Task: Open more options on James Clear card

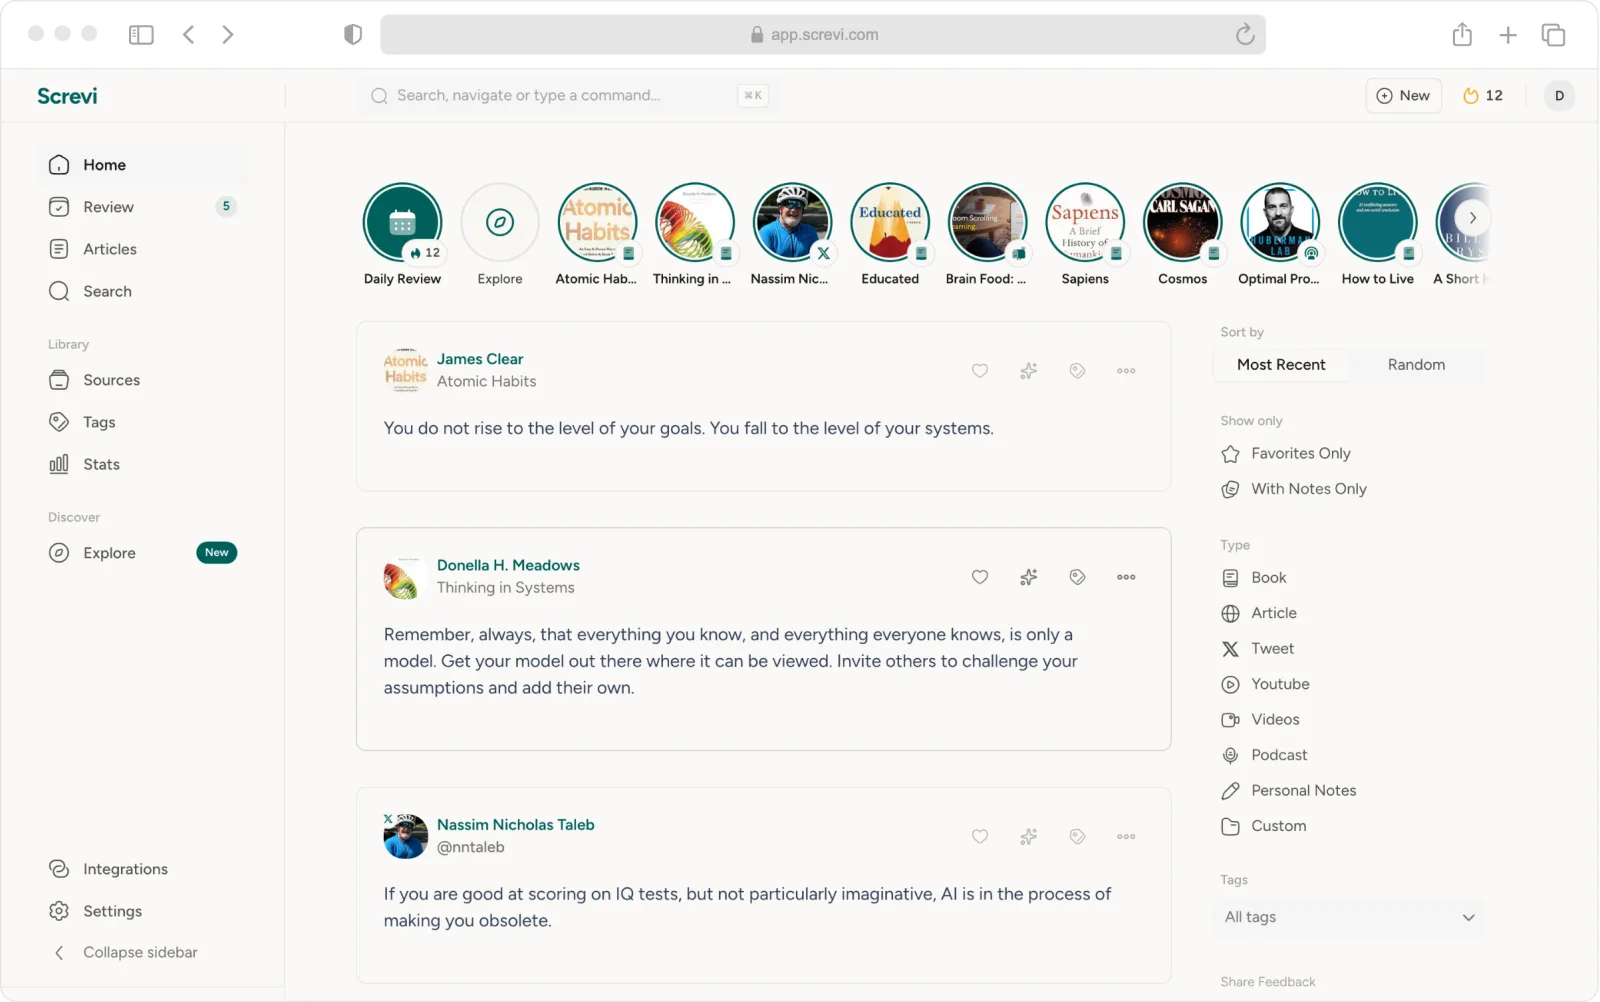Action: [1126, 371]
